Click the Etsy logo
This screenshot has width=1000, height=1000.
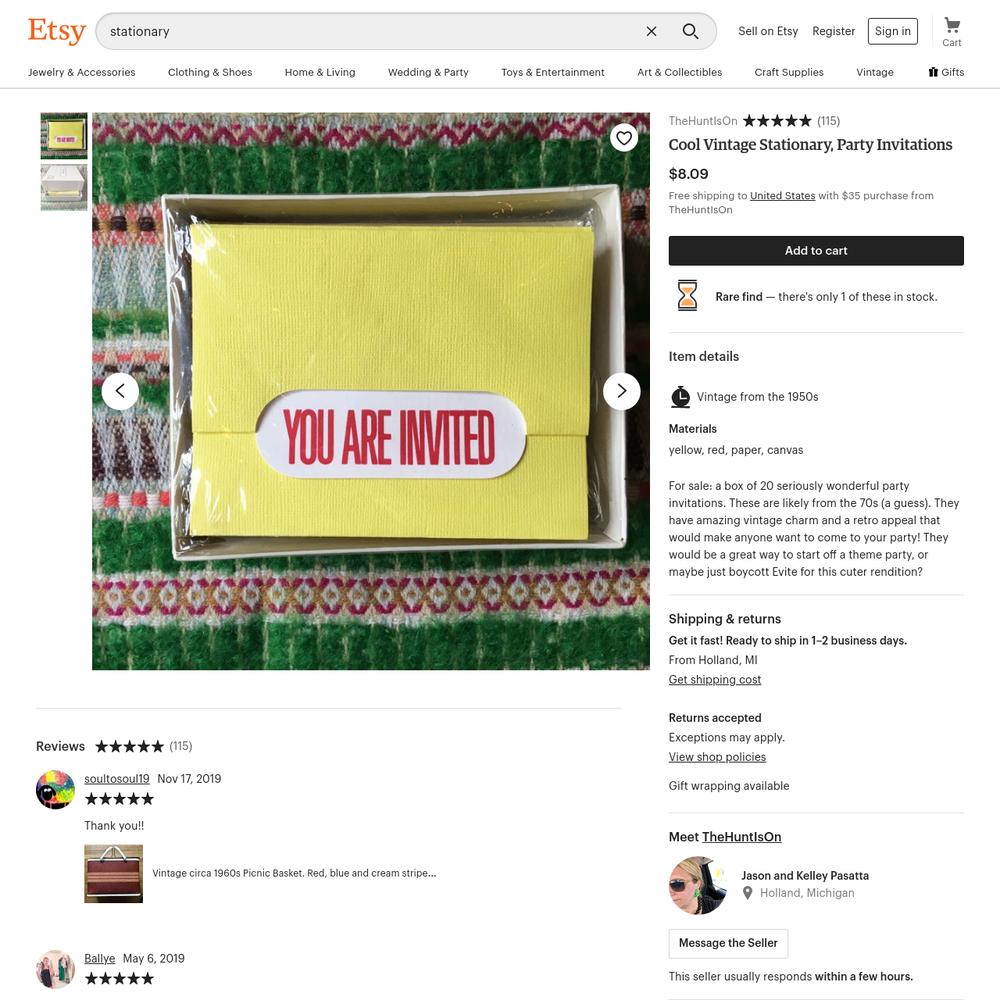(57, 31)
